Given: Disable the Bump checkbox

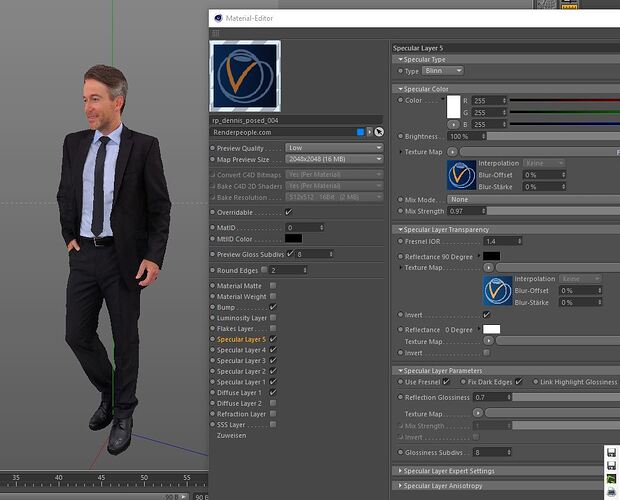Looking at the screenshot, I should (x=273, y=307).
